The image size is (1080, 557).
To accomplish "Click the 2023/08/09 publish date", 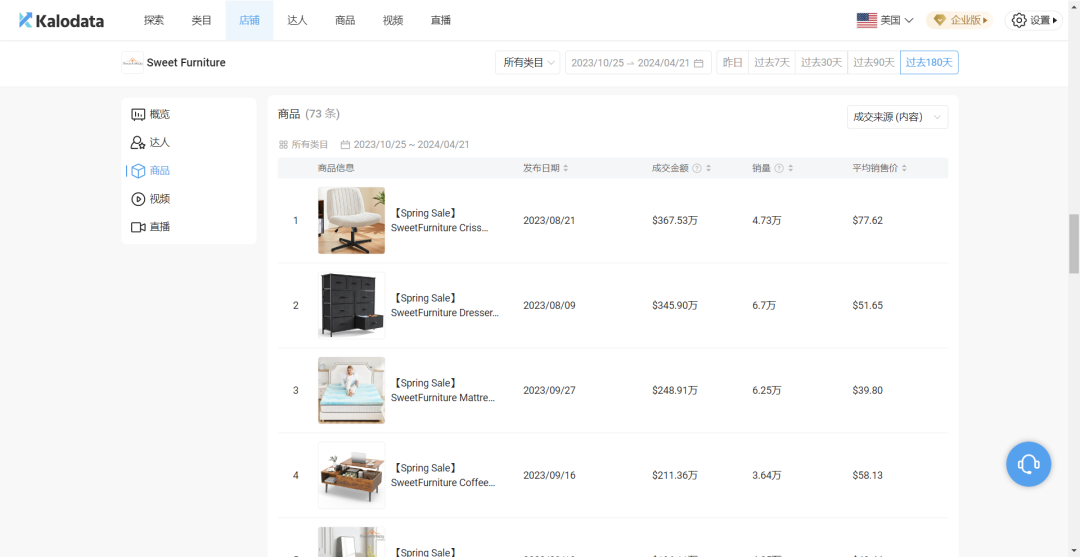I will [x=549, y=305].
